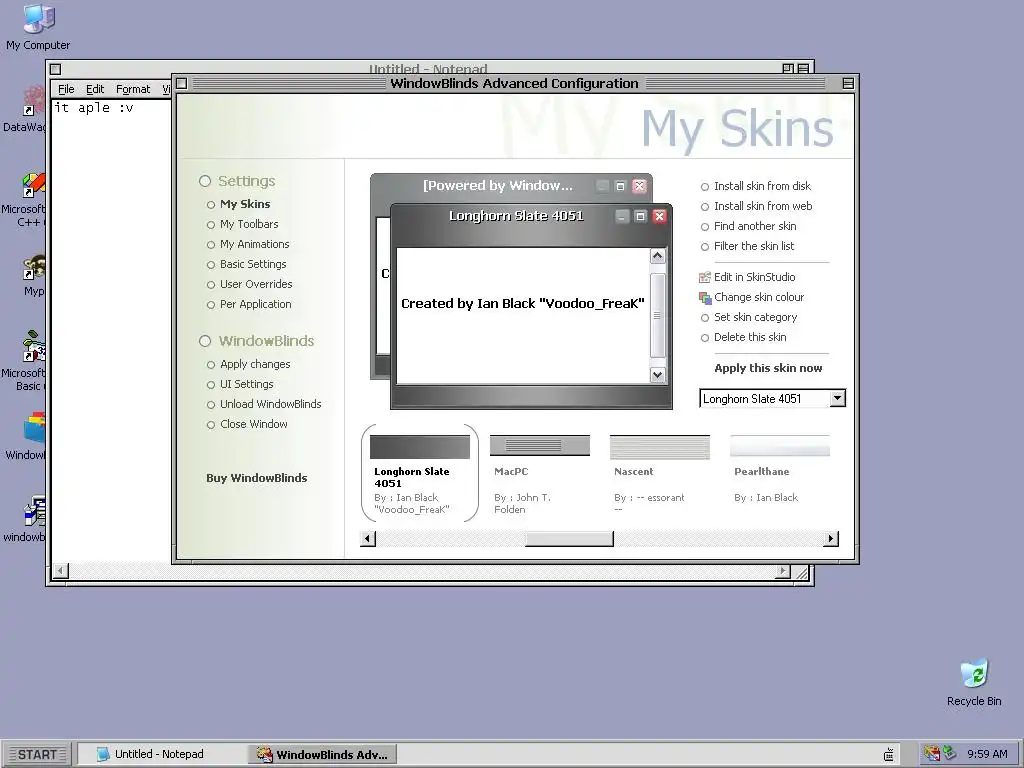Open the Longhorn Slate 4051 skin dropdown
Image resolution: width=1024 pixels, height=768 pixels.
(x=837, y=398)
